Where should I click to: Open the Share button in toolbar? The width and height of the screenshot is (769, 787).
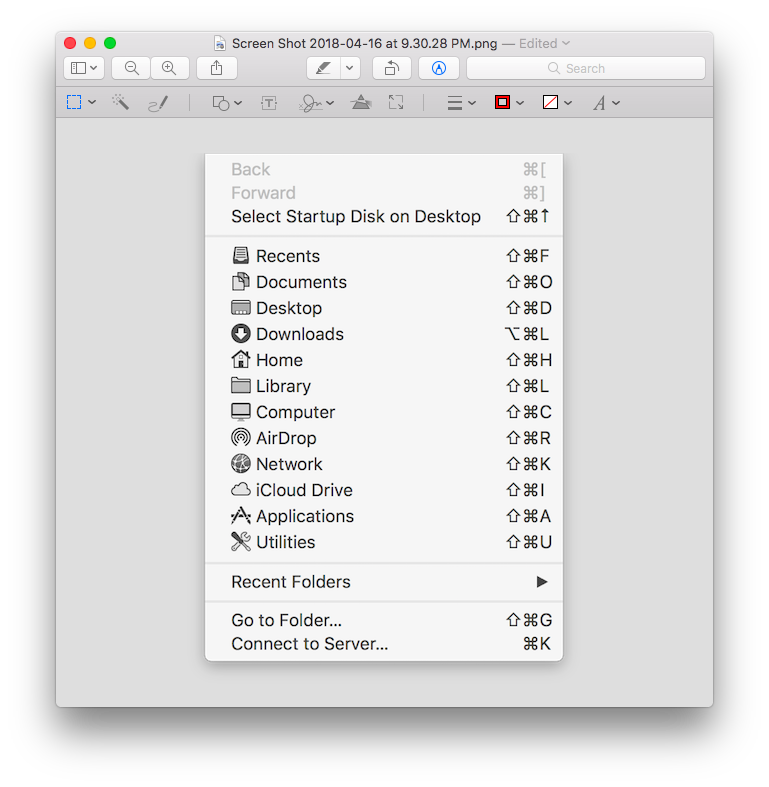216,68
